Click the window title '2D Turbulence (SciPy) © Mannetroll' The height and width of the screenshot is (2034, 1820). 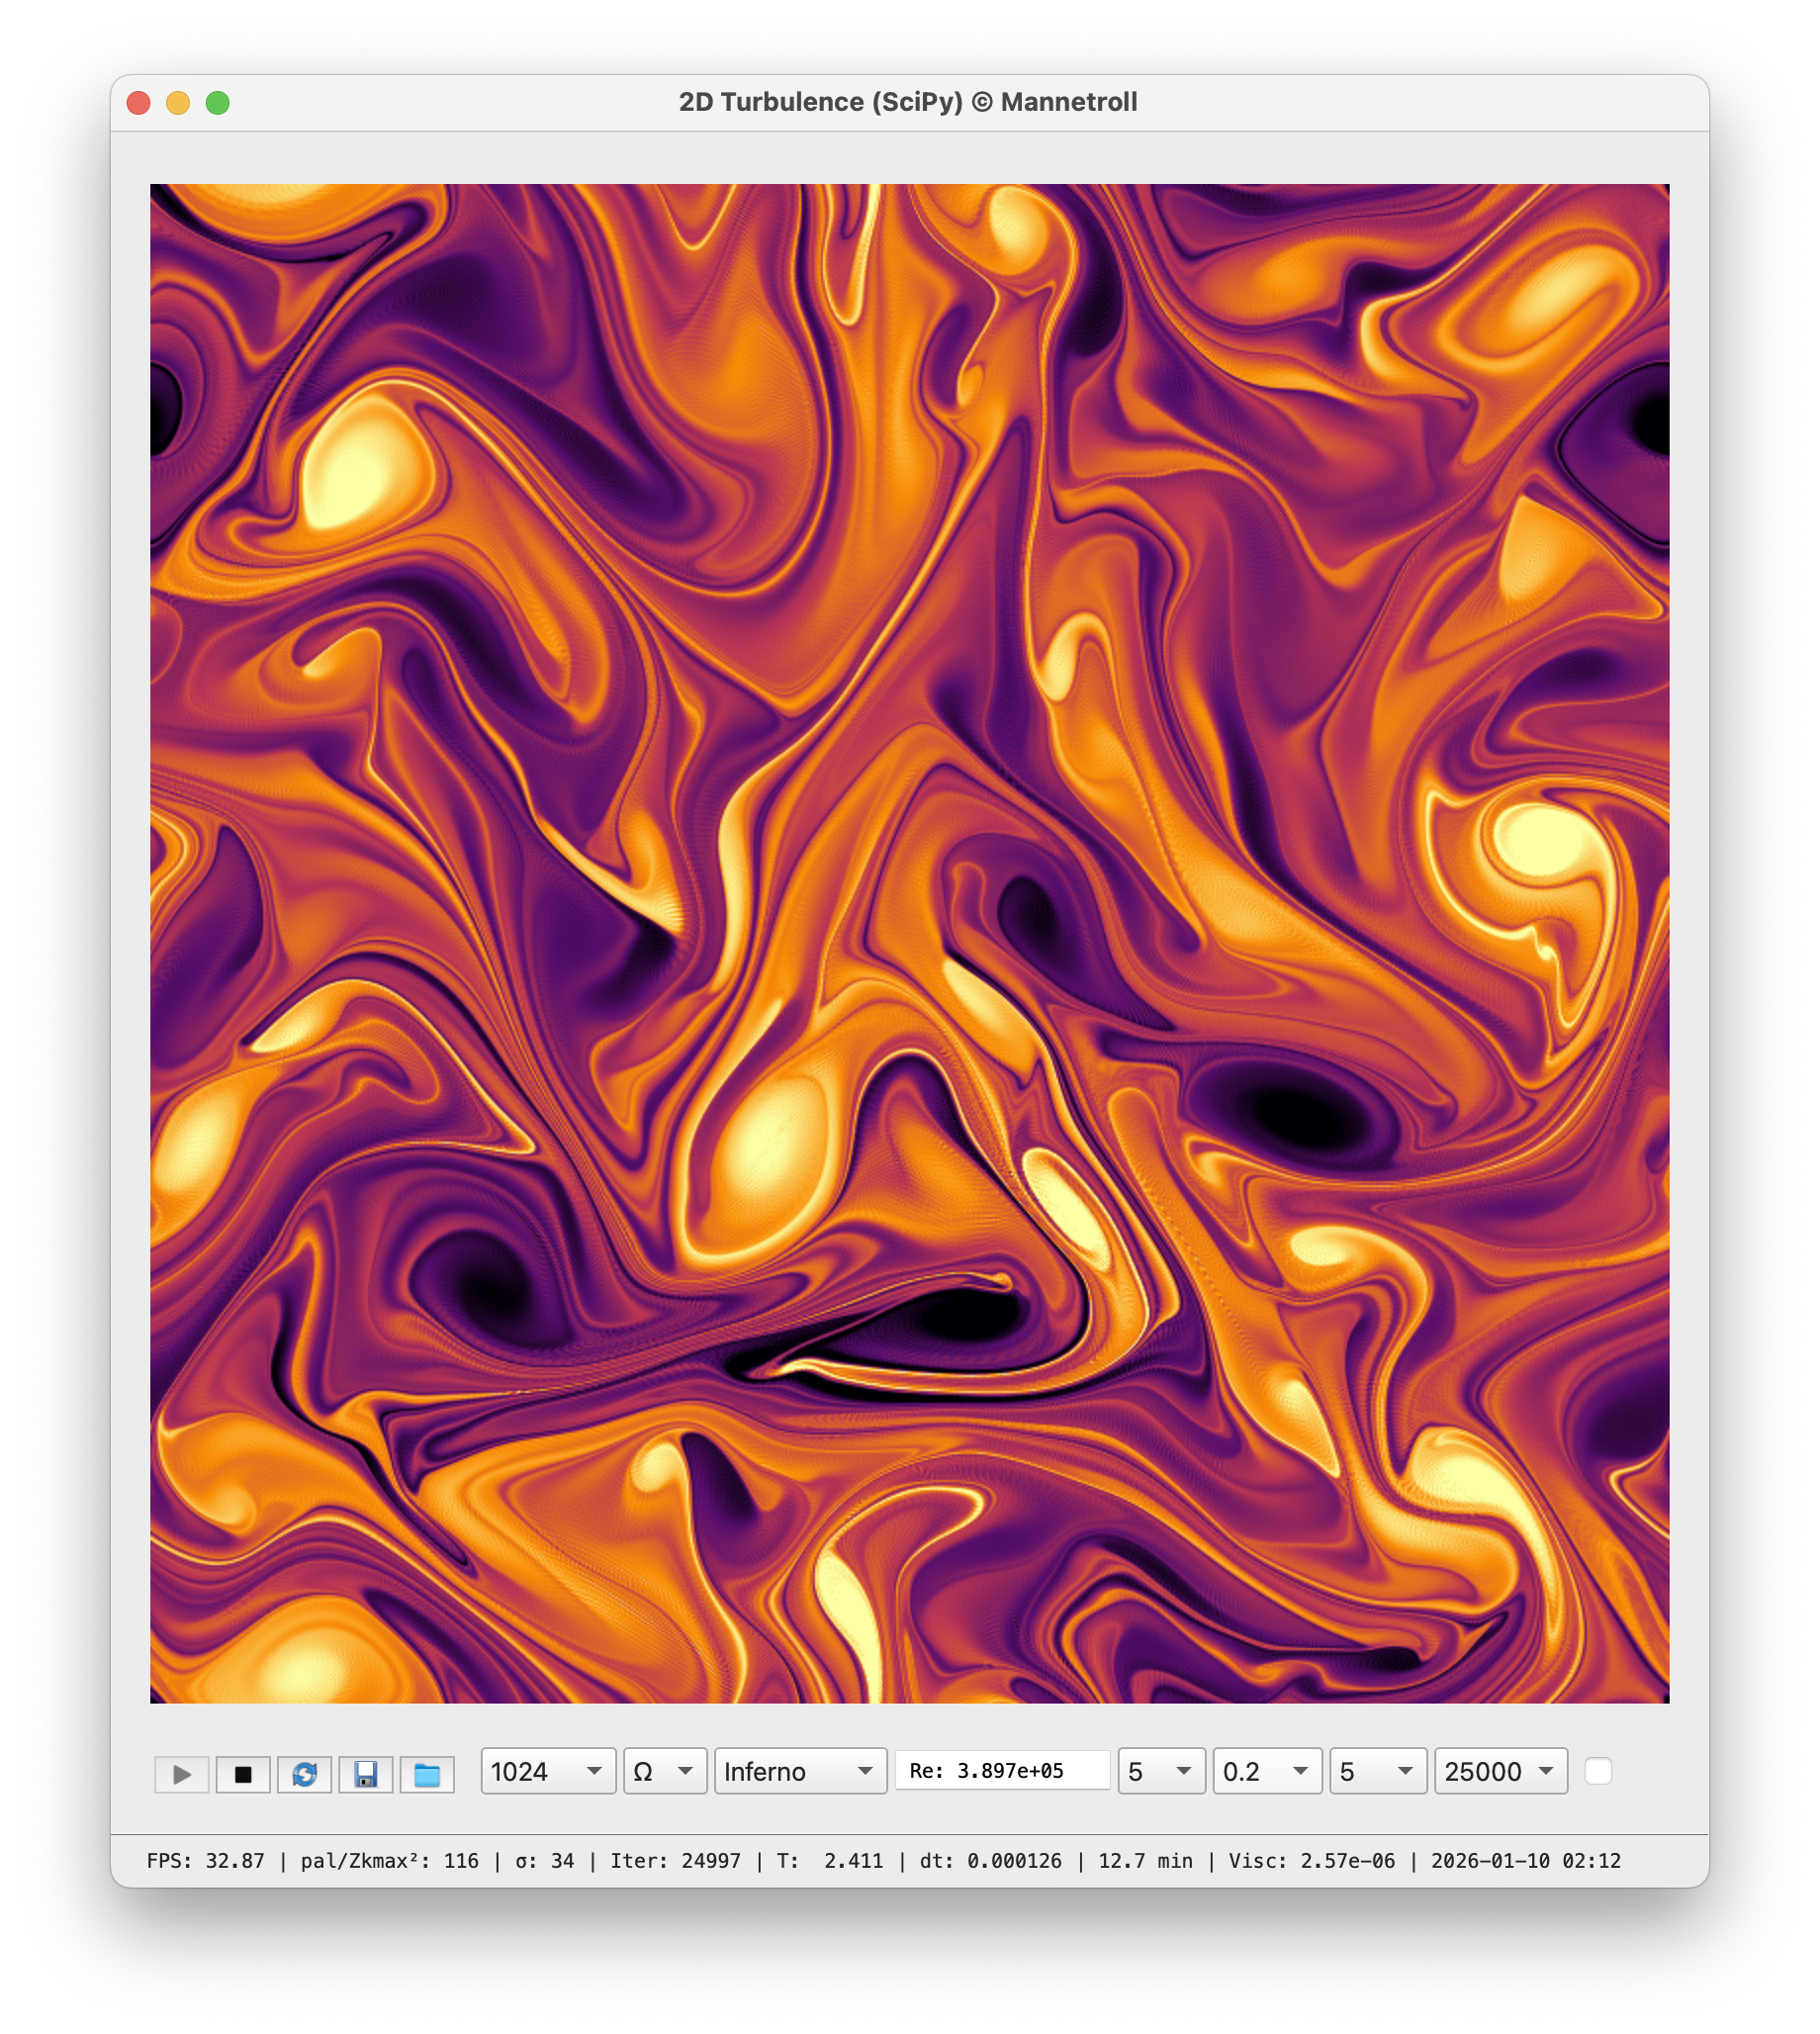click(908, 102)
